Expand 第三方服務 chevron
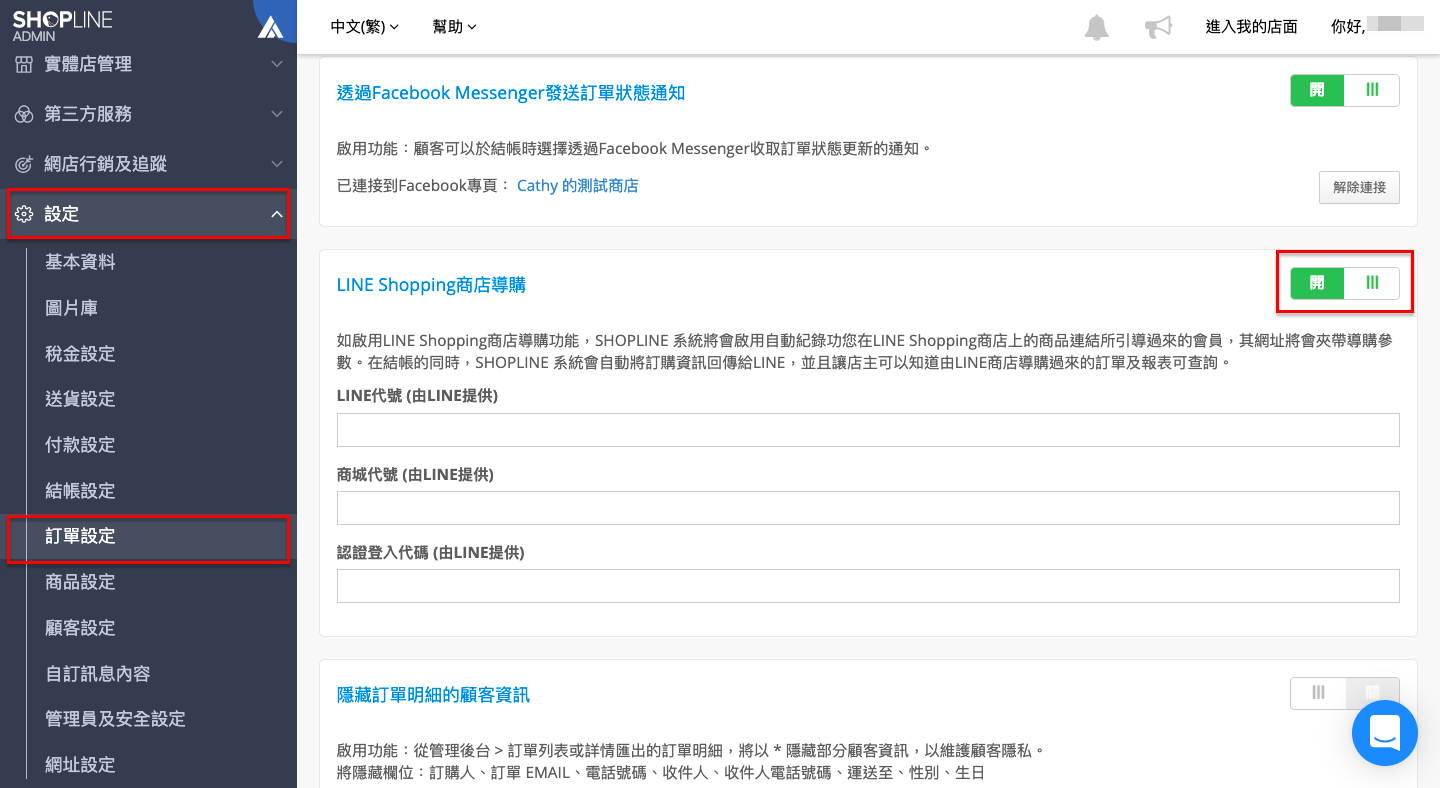The image size is (1440, 788). pyautogui.click(x=277, y=114)
